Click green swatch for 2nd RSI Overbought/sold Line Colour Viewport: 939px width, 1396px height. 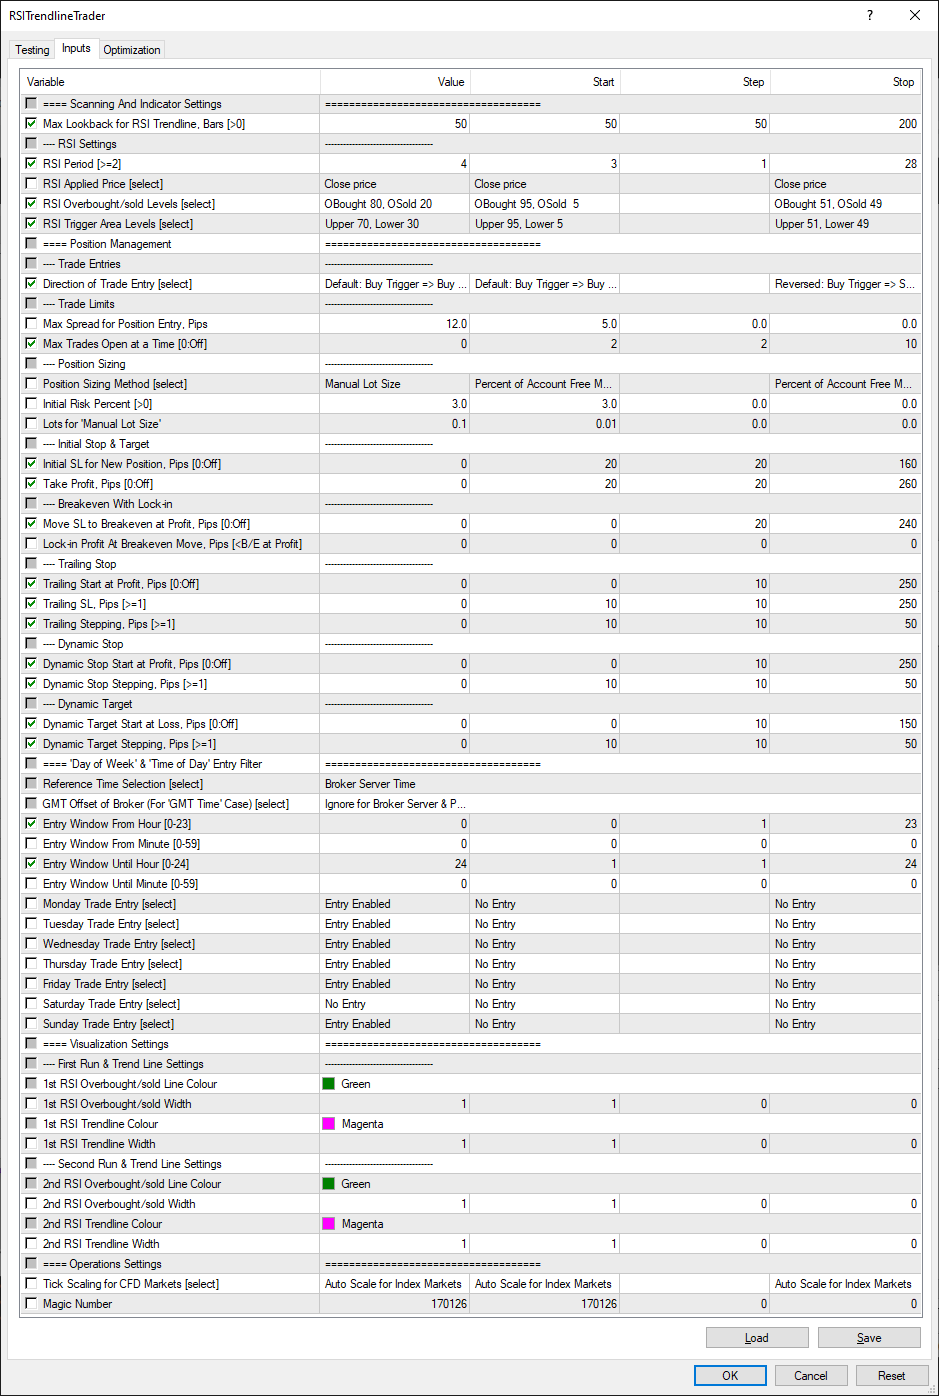pos(329,1184)
